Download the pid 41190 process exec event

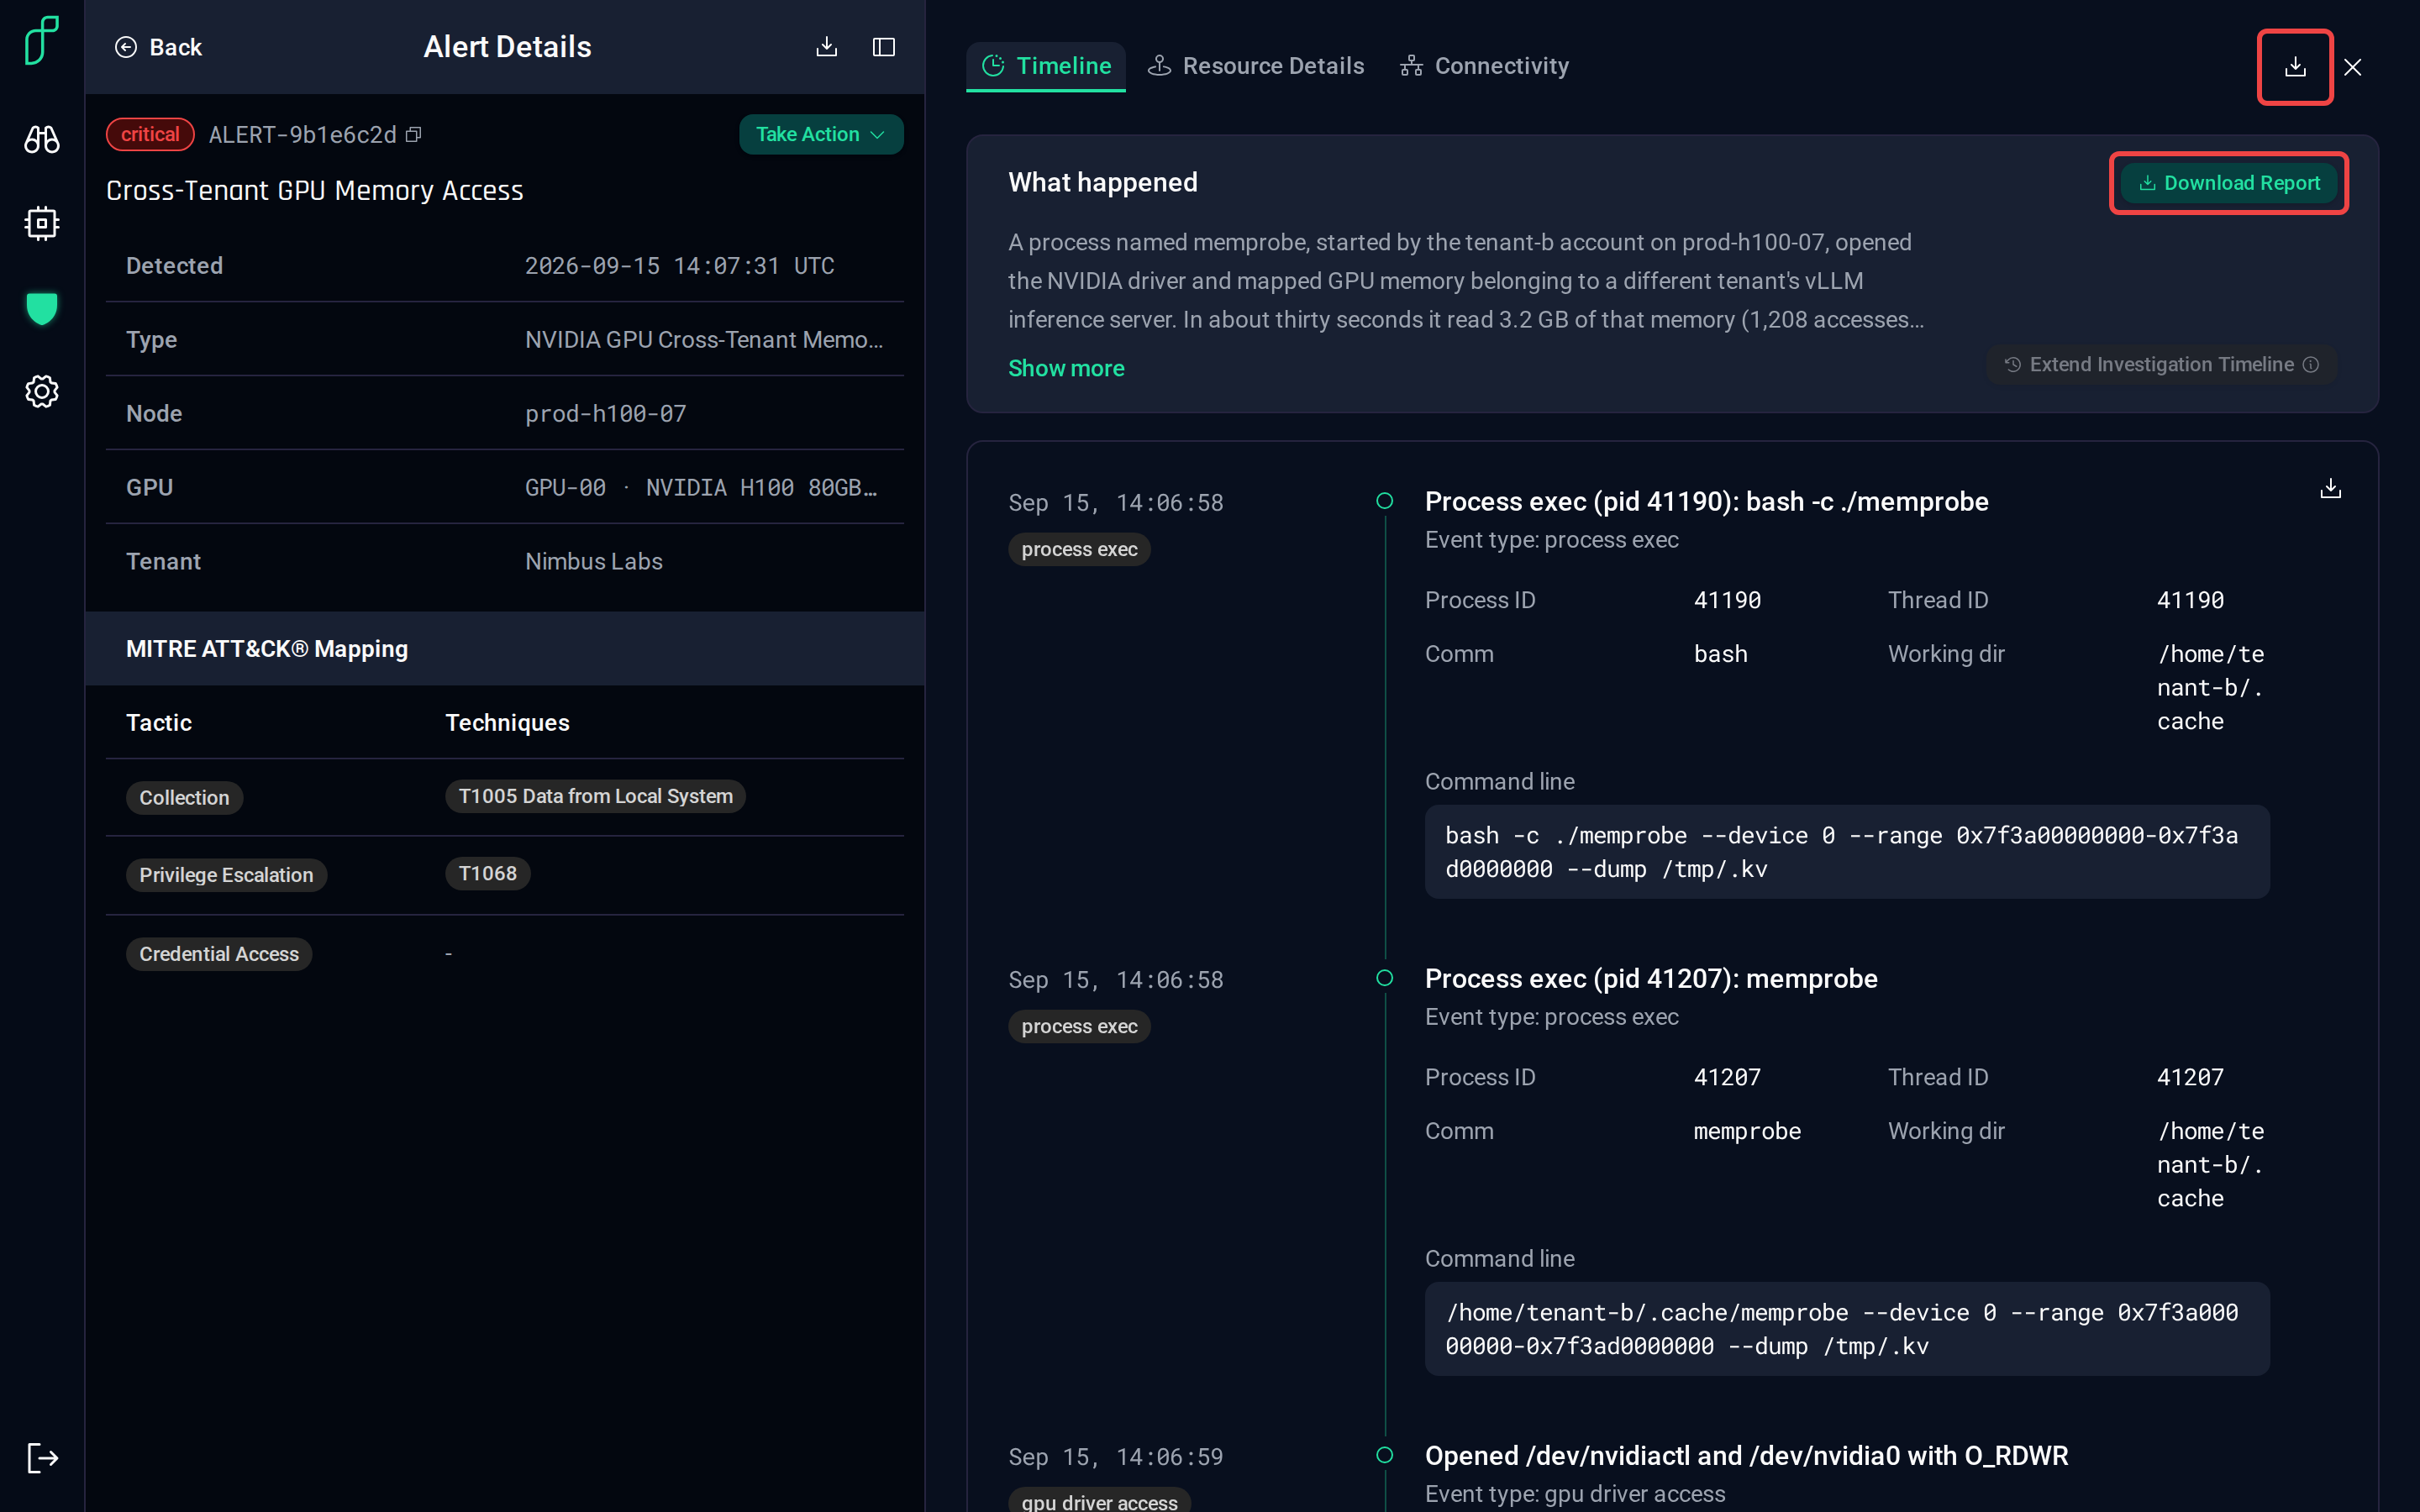point(2330,488)
